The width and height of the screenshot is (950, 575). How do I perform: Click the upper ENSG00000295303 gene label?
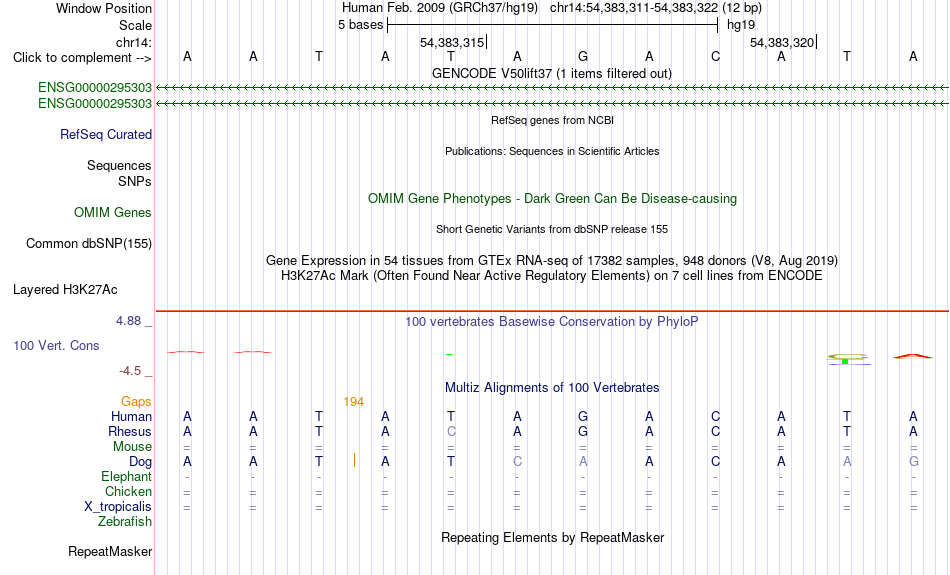click(x=95, y=88)
